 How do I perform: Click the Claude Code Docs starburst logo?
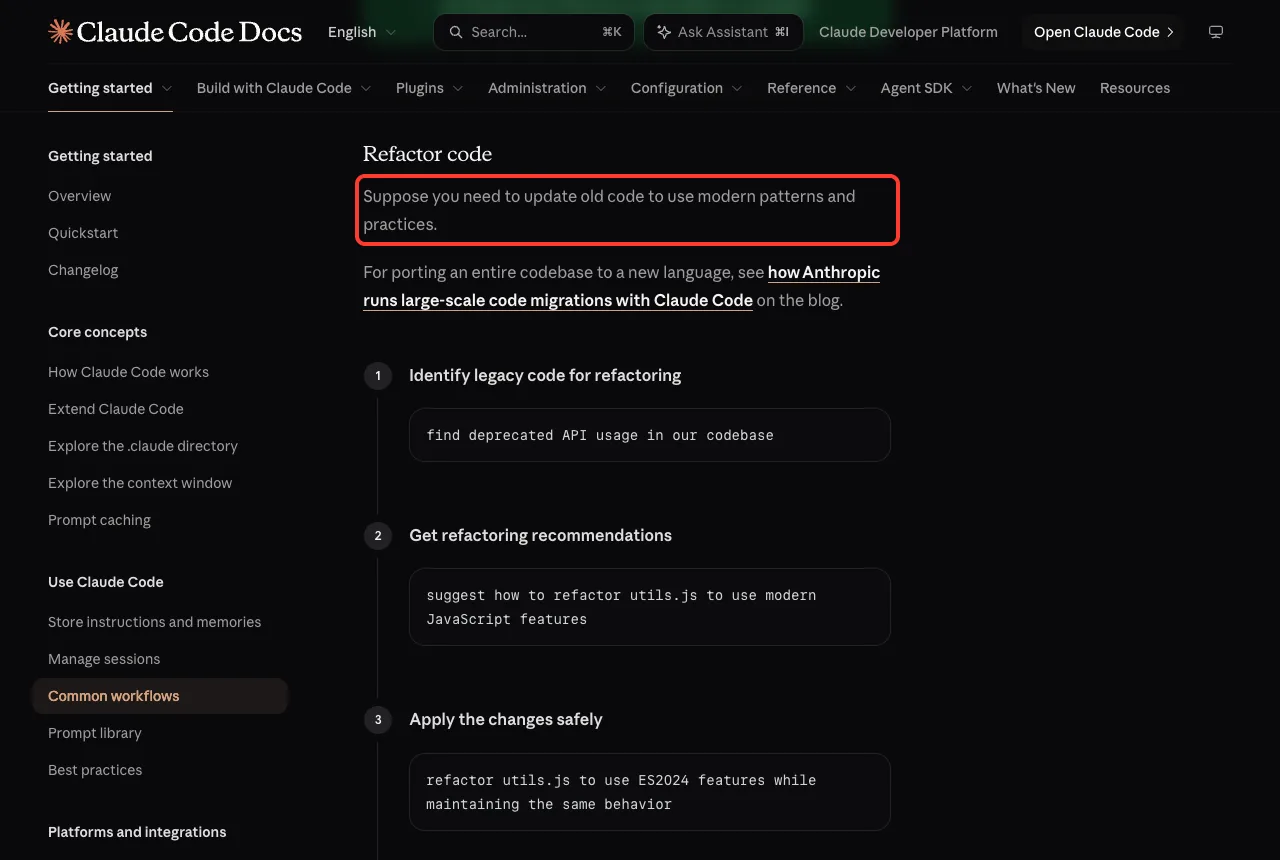pos(60,32)
